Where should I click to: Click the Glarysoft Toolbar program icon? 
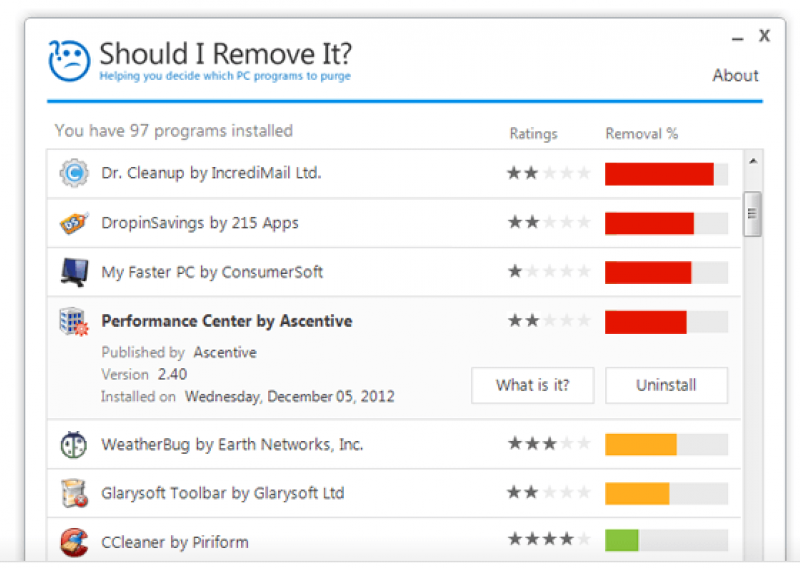[x=74, y=493]
